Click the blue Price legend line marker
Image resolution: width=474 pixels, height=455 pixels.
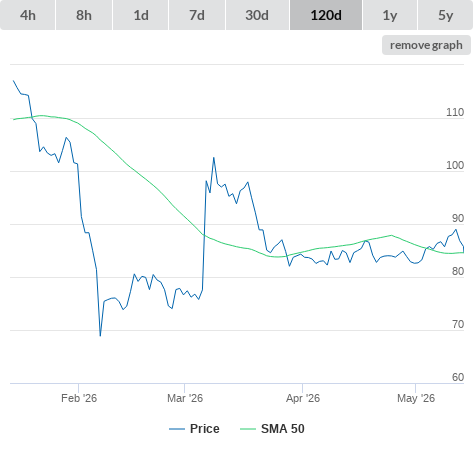pos(177,429)
